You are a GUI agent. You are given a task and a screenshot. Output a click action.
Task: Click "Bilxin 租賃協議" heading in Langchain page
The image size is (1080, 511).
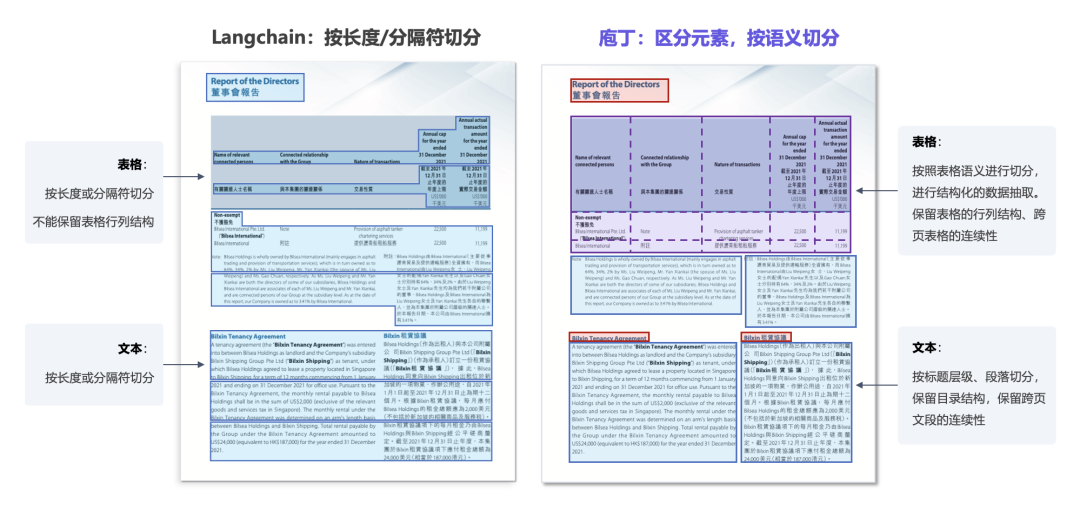403,337
